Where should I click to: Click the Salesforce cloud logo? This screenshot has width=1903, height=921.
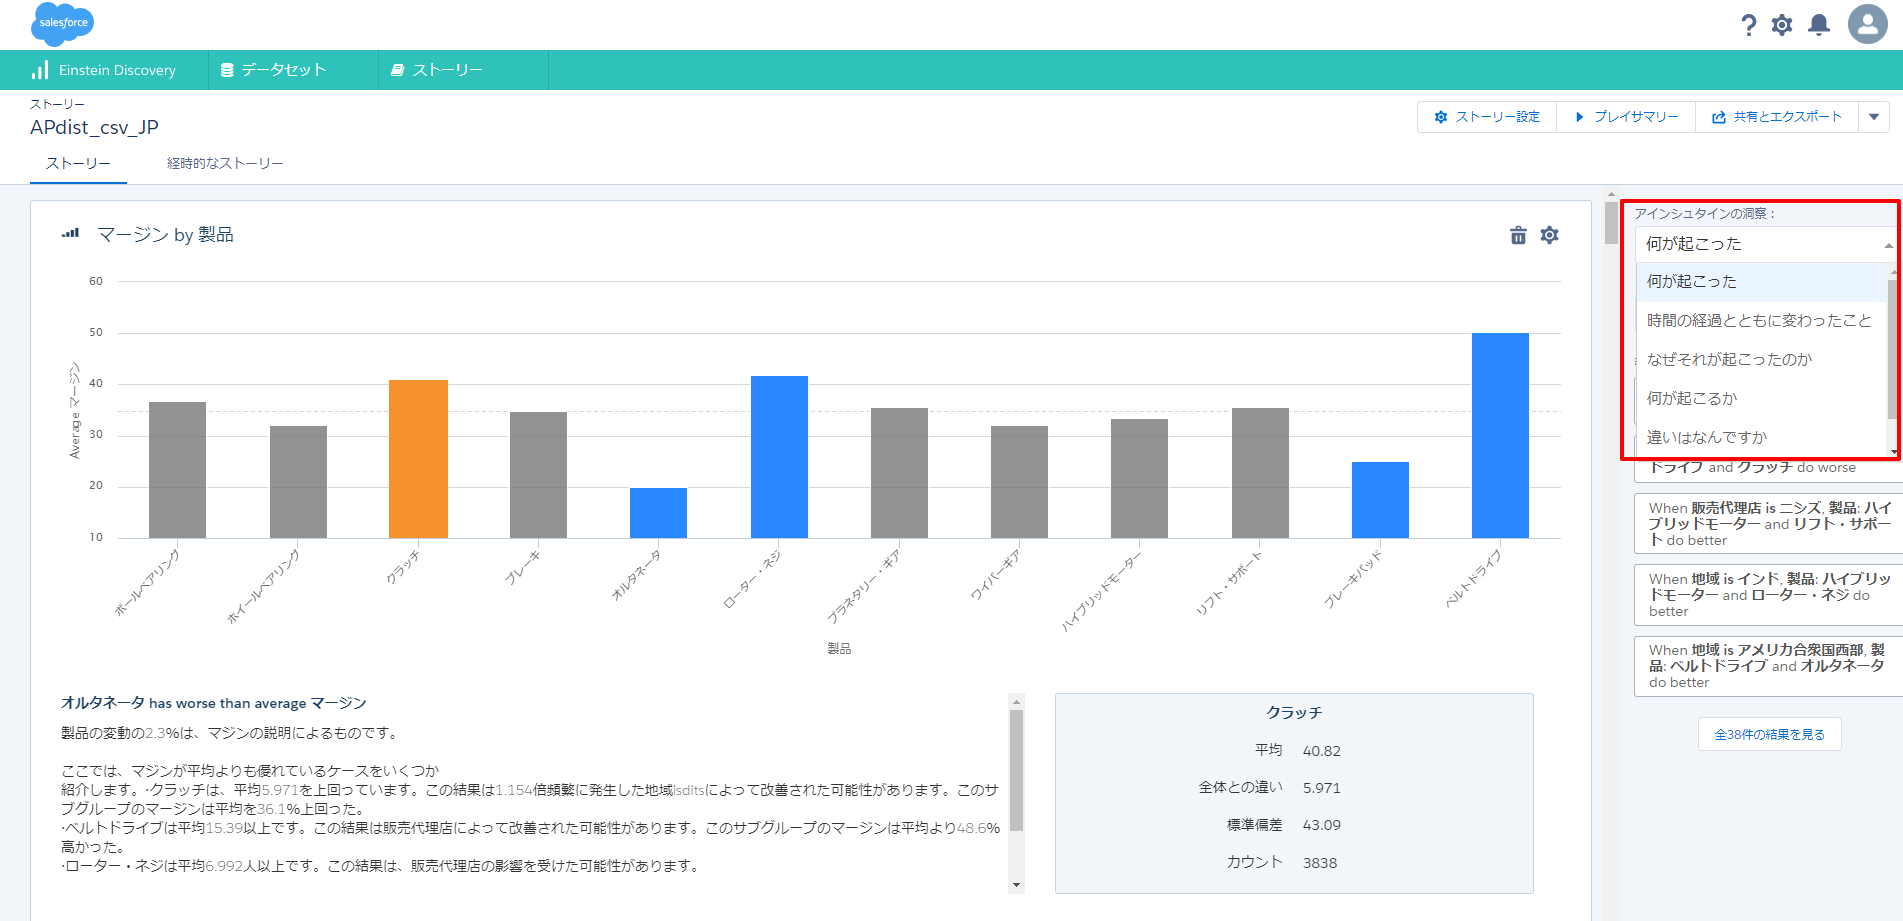click(x=62, y=24)
